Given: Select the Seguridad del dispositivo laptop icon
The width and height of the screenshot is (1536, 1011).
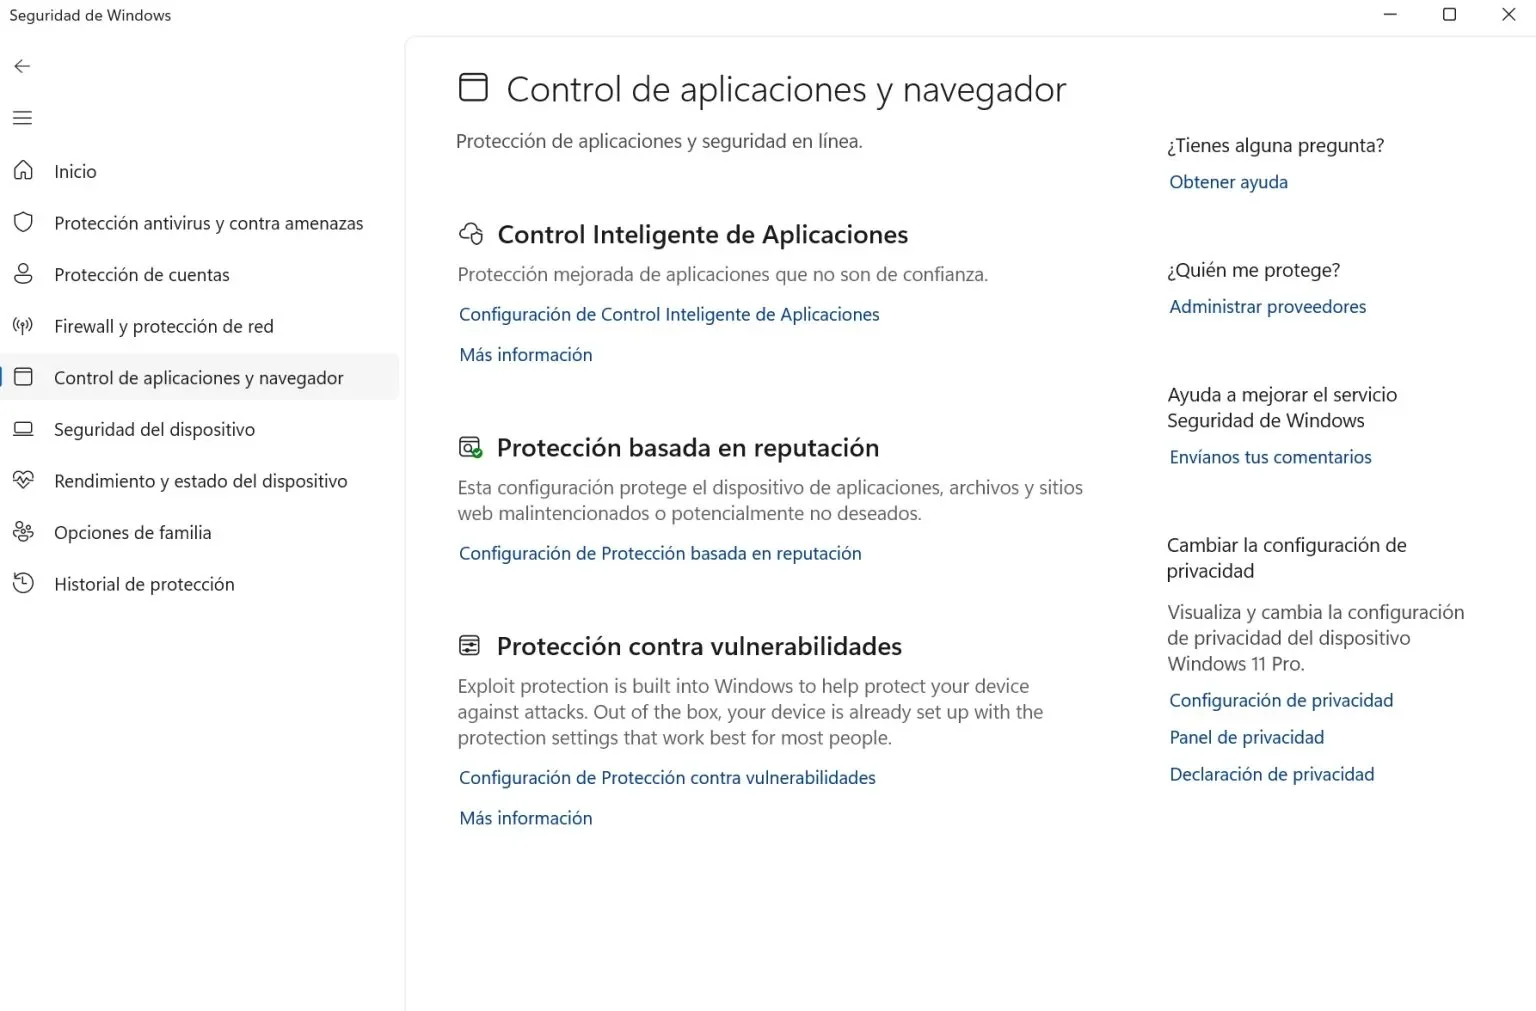Looking at the screenshot, I should point(23,429).
